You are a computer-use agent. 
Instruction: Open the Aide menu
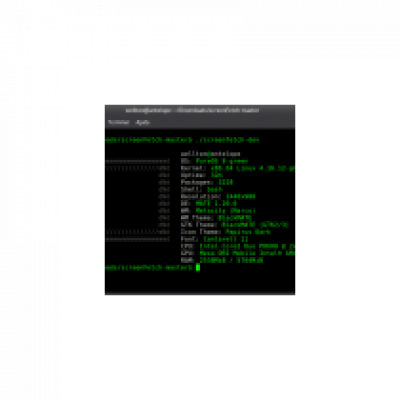click(142, 122)
